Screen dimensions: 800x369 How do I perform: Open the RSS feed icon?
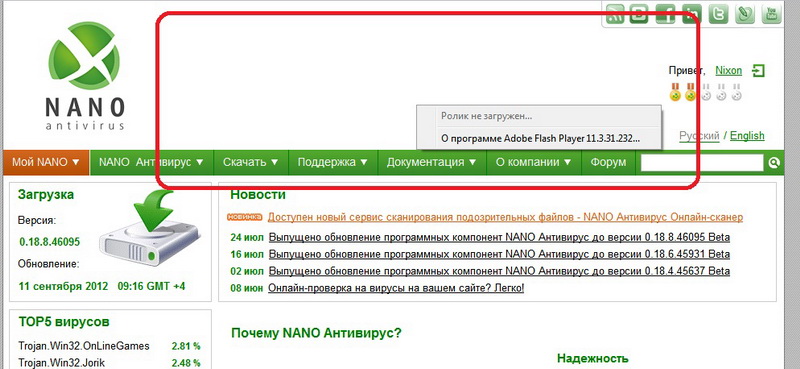tap(616, 14)
